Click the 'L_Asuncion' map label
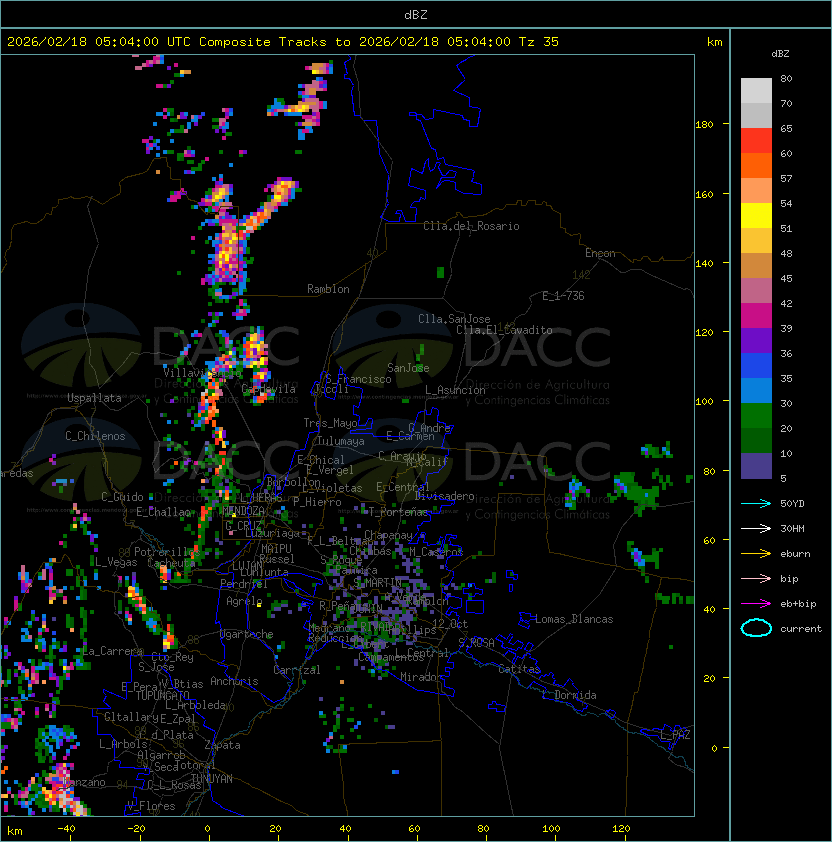 click(x=455, y=390)
